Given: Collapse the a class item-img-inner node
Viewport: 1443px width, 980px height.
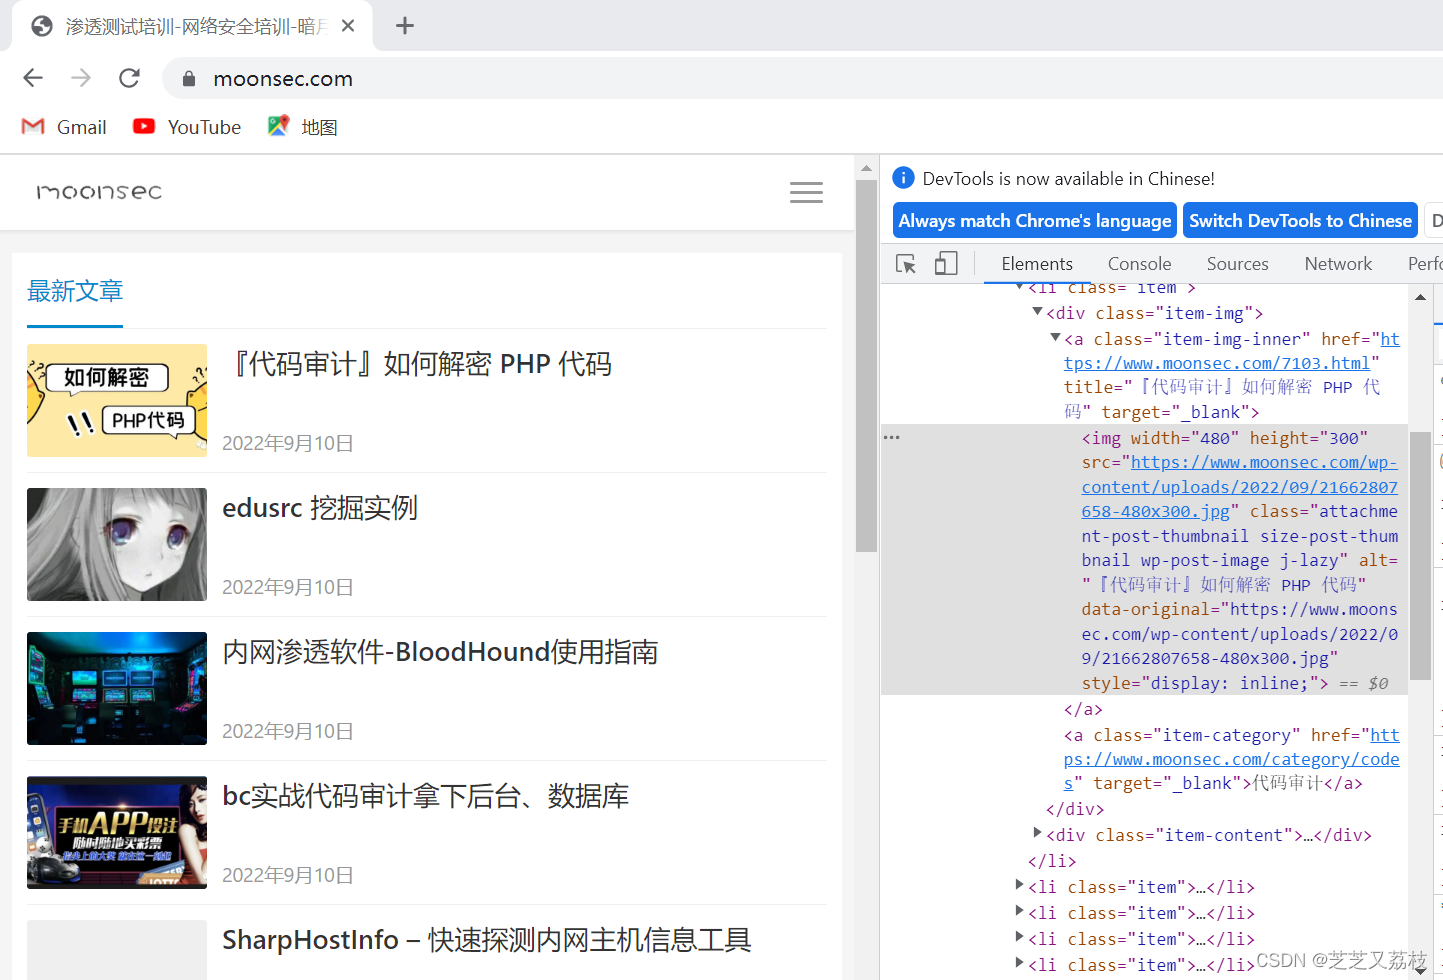Looking at the screenshot, I should (x=1055, y=338).
